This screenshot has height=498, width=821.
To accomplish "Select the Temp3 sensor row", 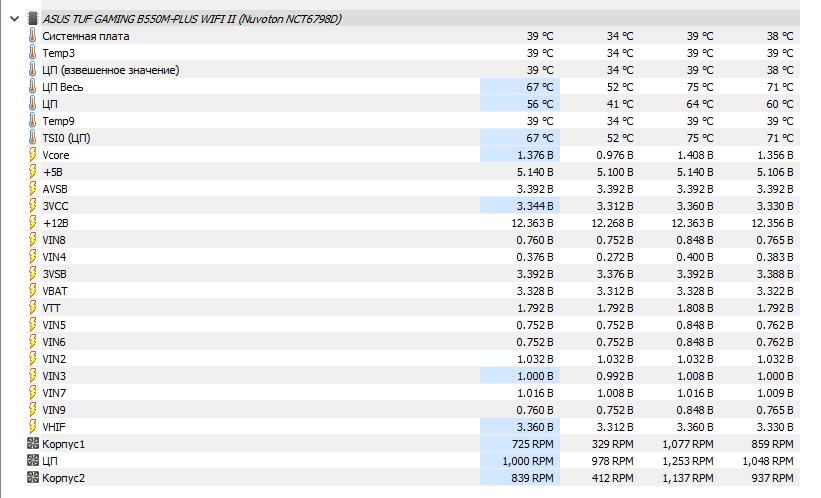I will 58,53.
